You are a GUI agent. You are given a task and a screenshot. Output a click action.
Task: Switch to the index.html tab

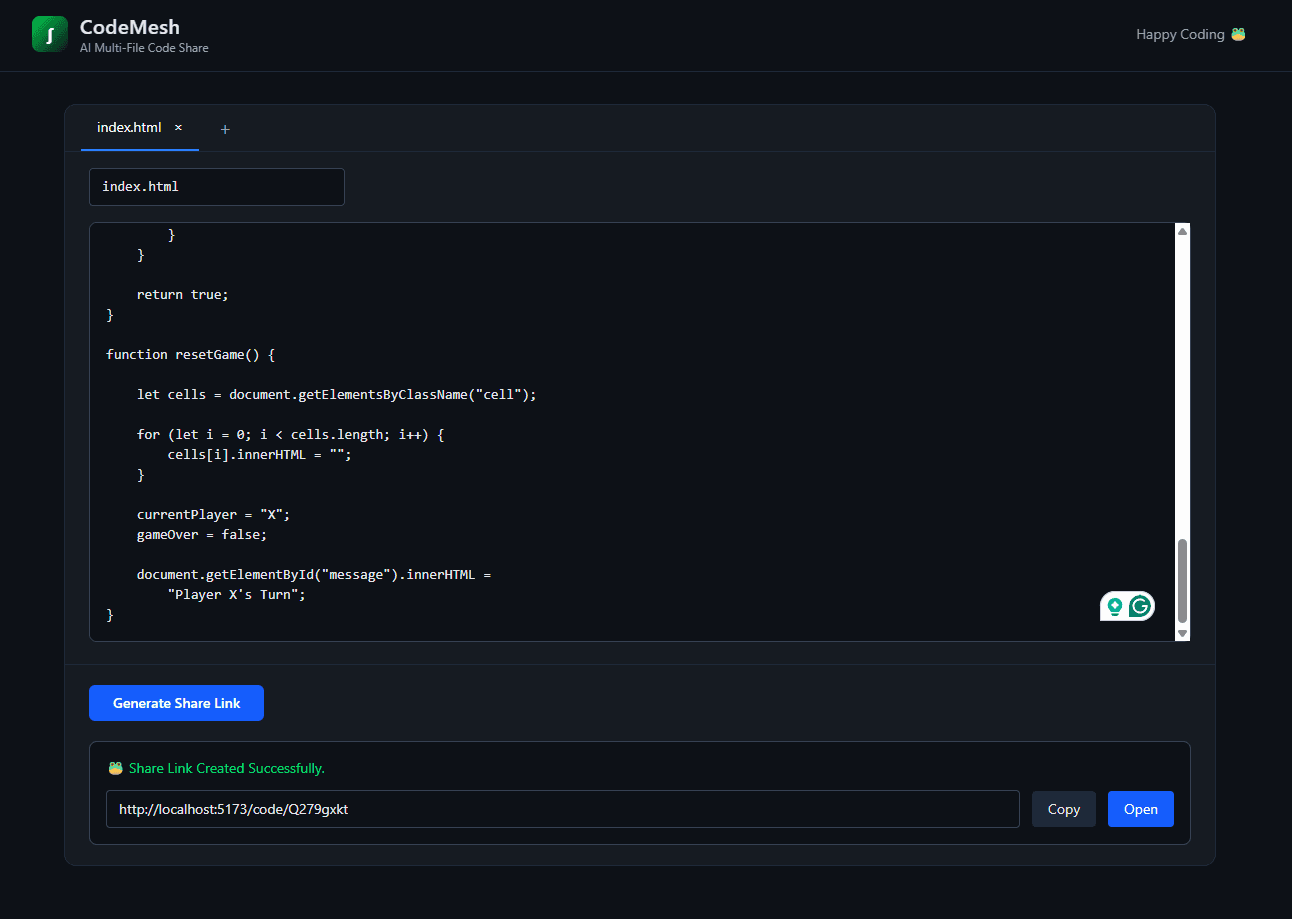pos(128,127)
